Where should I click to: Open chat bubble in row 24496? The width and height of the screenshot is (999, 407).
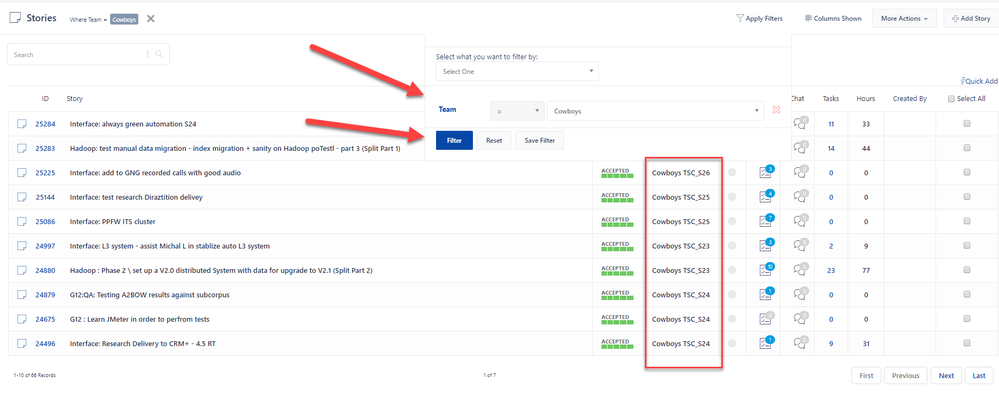[800, 343]
